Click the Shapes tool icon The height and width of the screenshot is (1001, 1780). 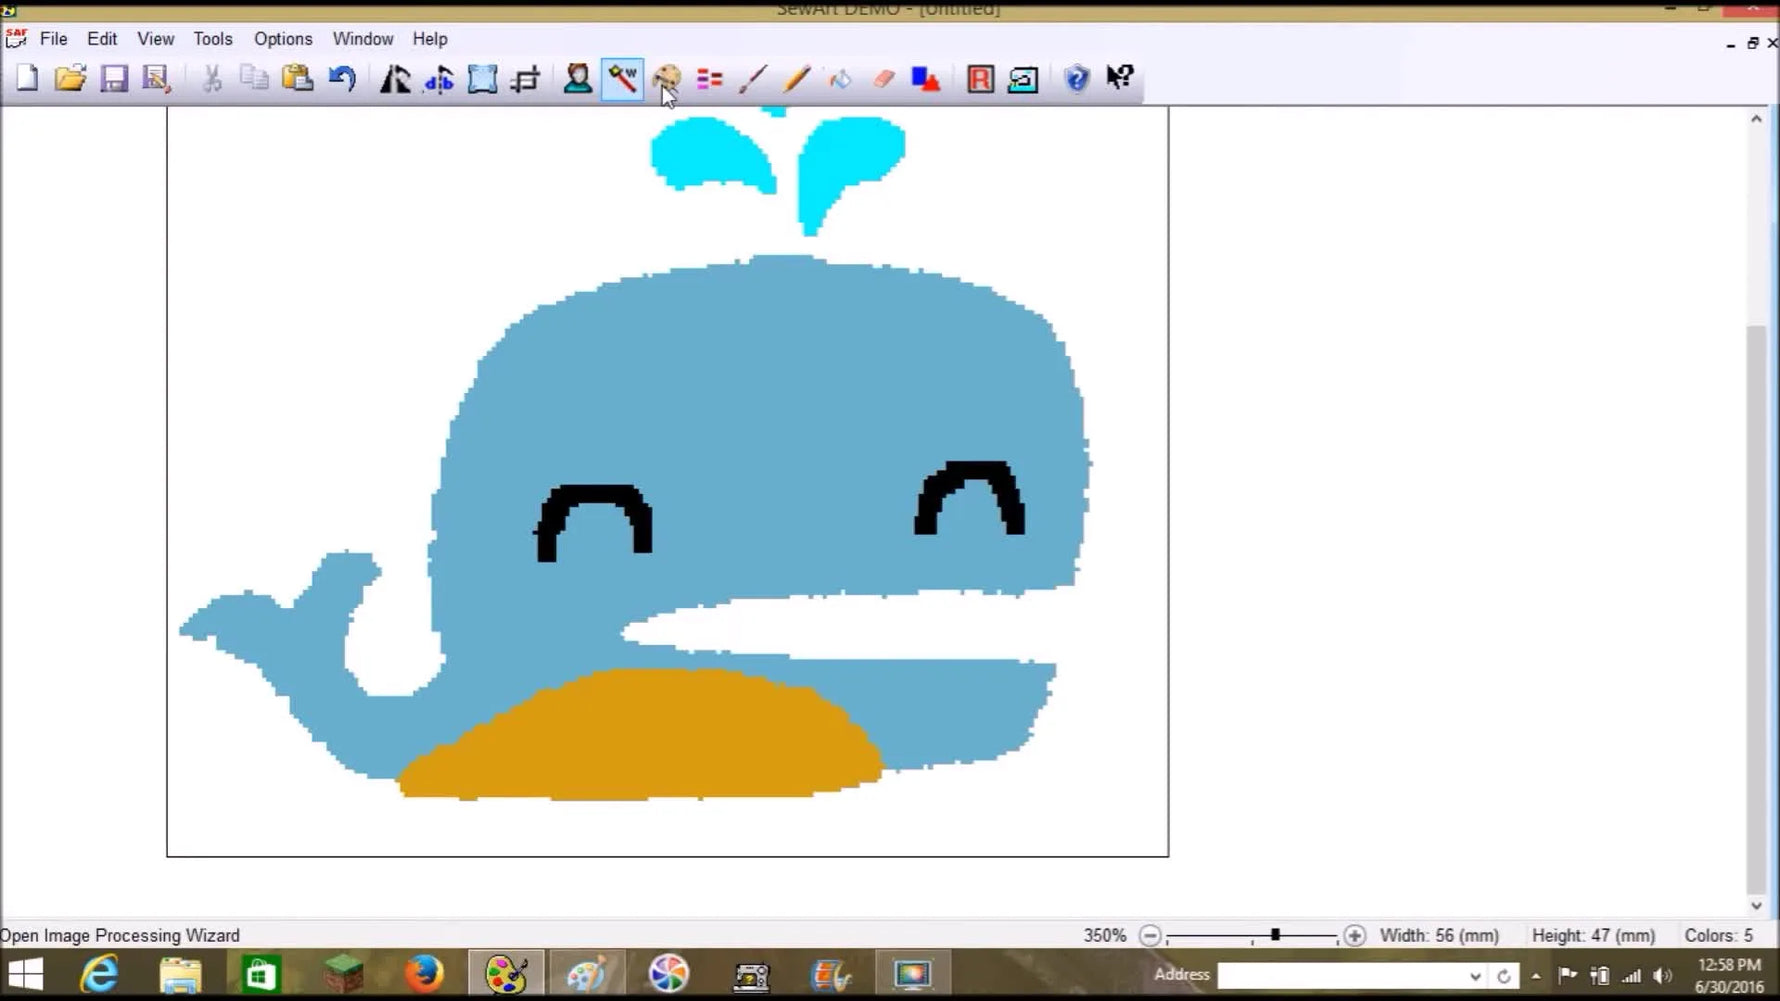(926, 78)
